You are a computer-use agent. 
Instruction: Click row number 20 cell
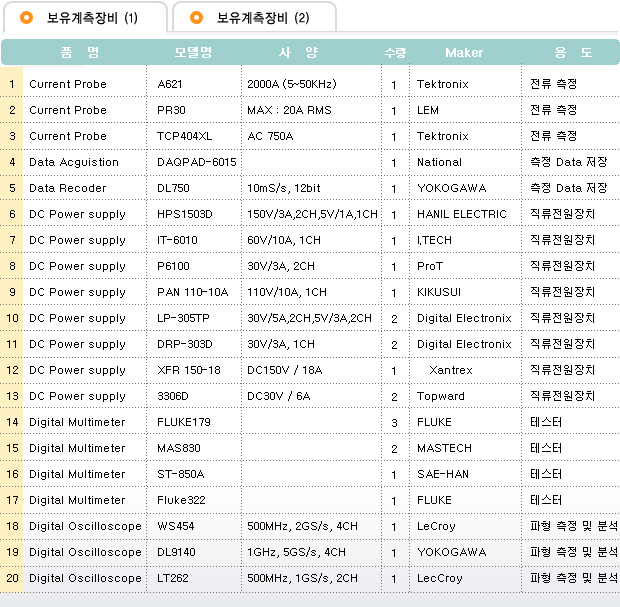(x=12, y=578)
